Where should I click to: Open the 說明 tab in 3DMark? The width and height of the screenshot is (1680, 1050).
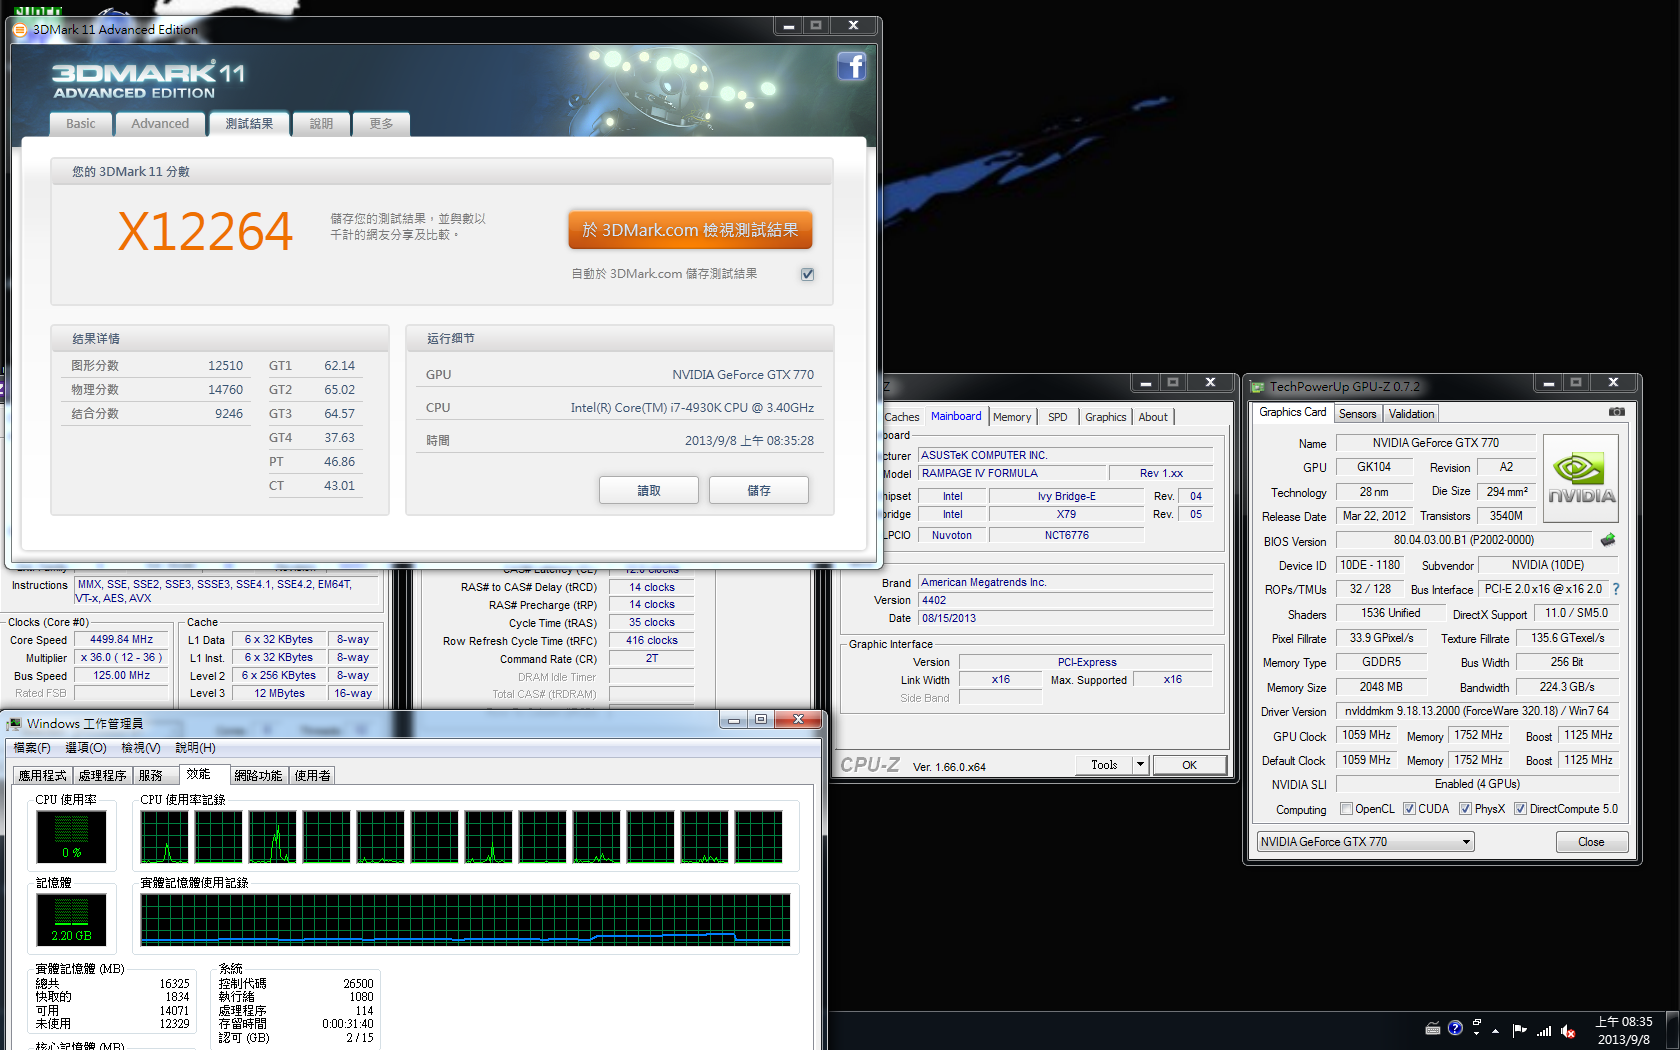[321, 124]
